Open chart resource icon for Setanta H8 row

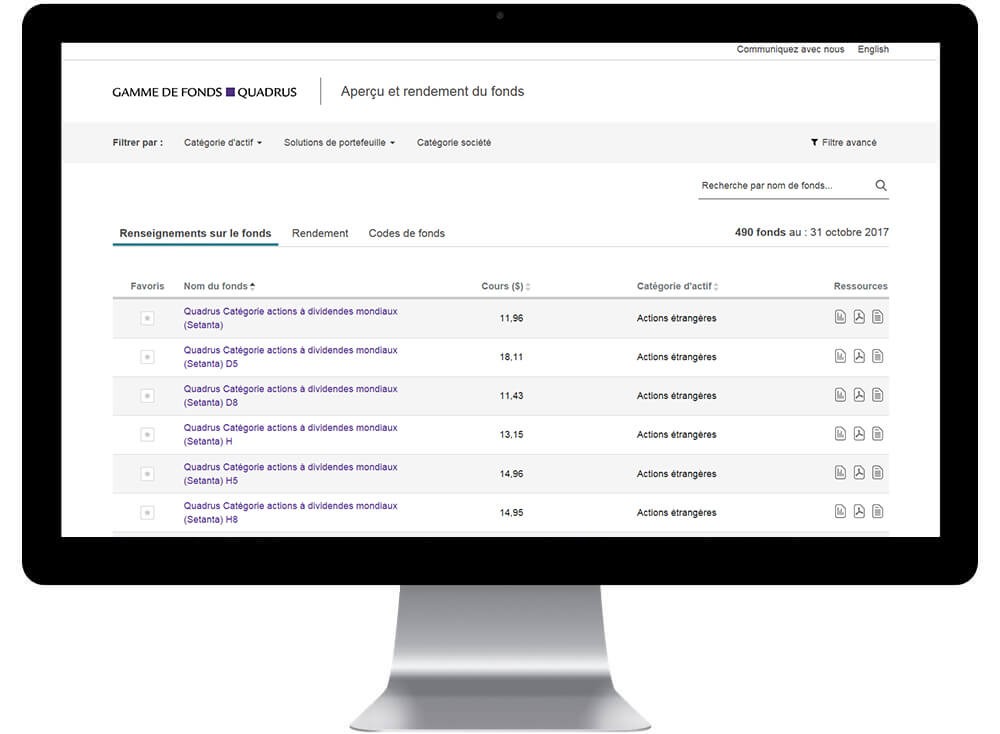(840, 511)
